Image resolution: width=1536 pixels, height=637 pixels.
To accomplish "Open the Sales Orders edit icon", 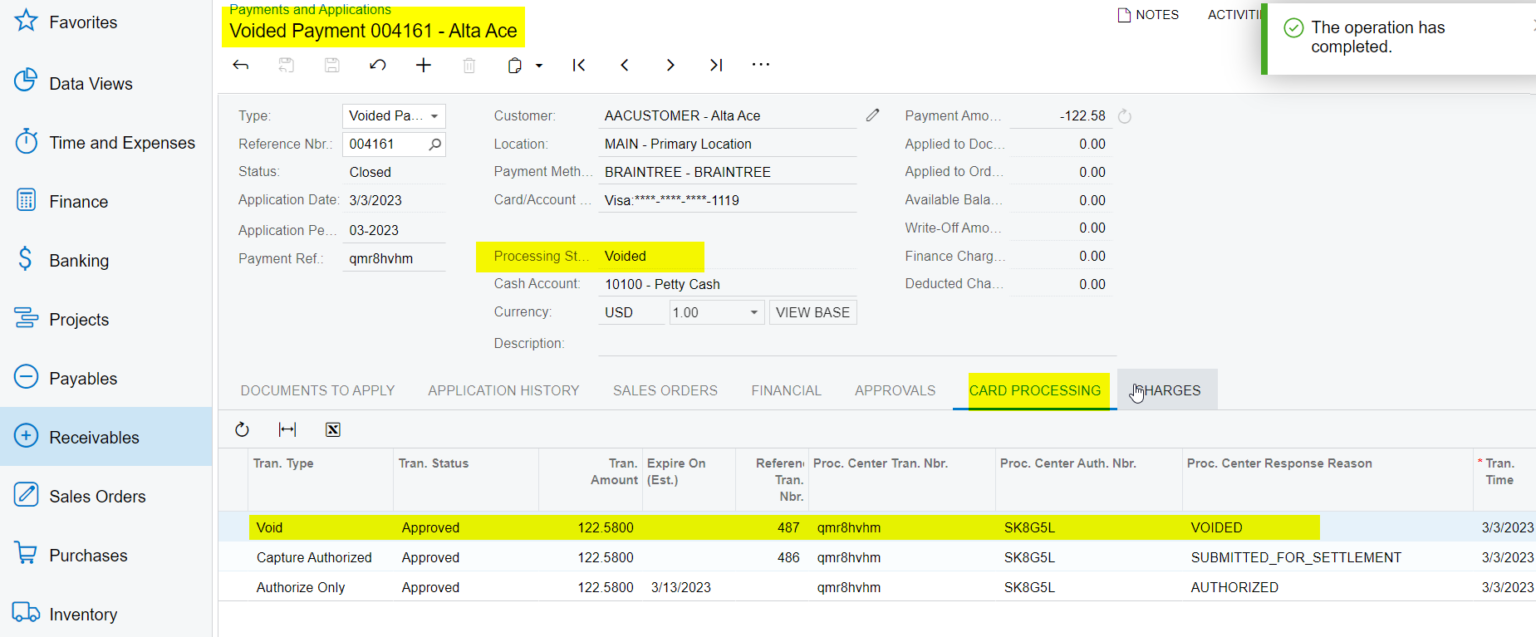I will coord(26,495).
